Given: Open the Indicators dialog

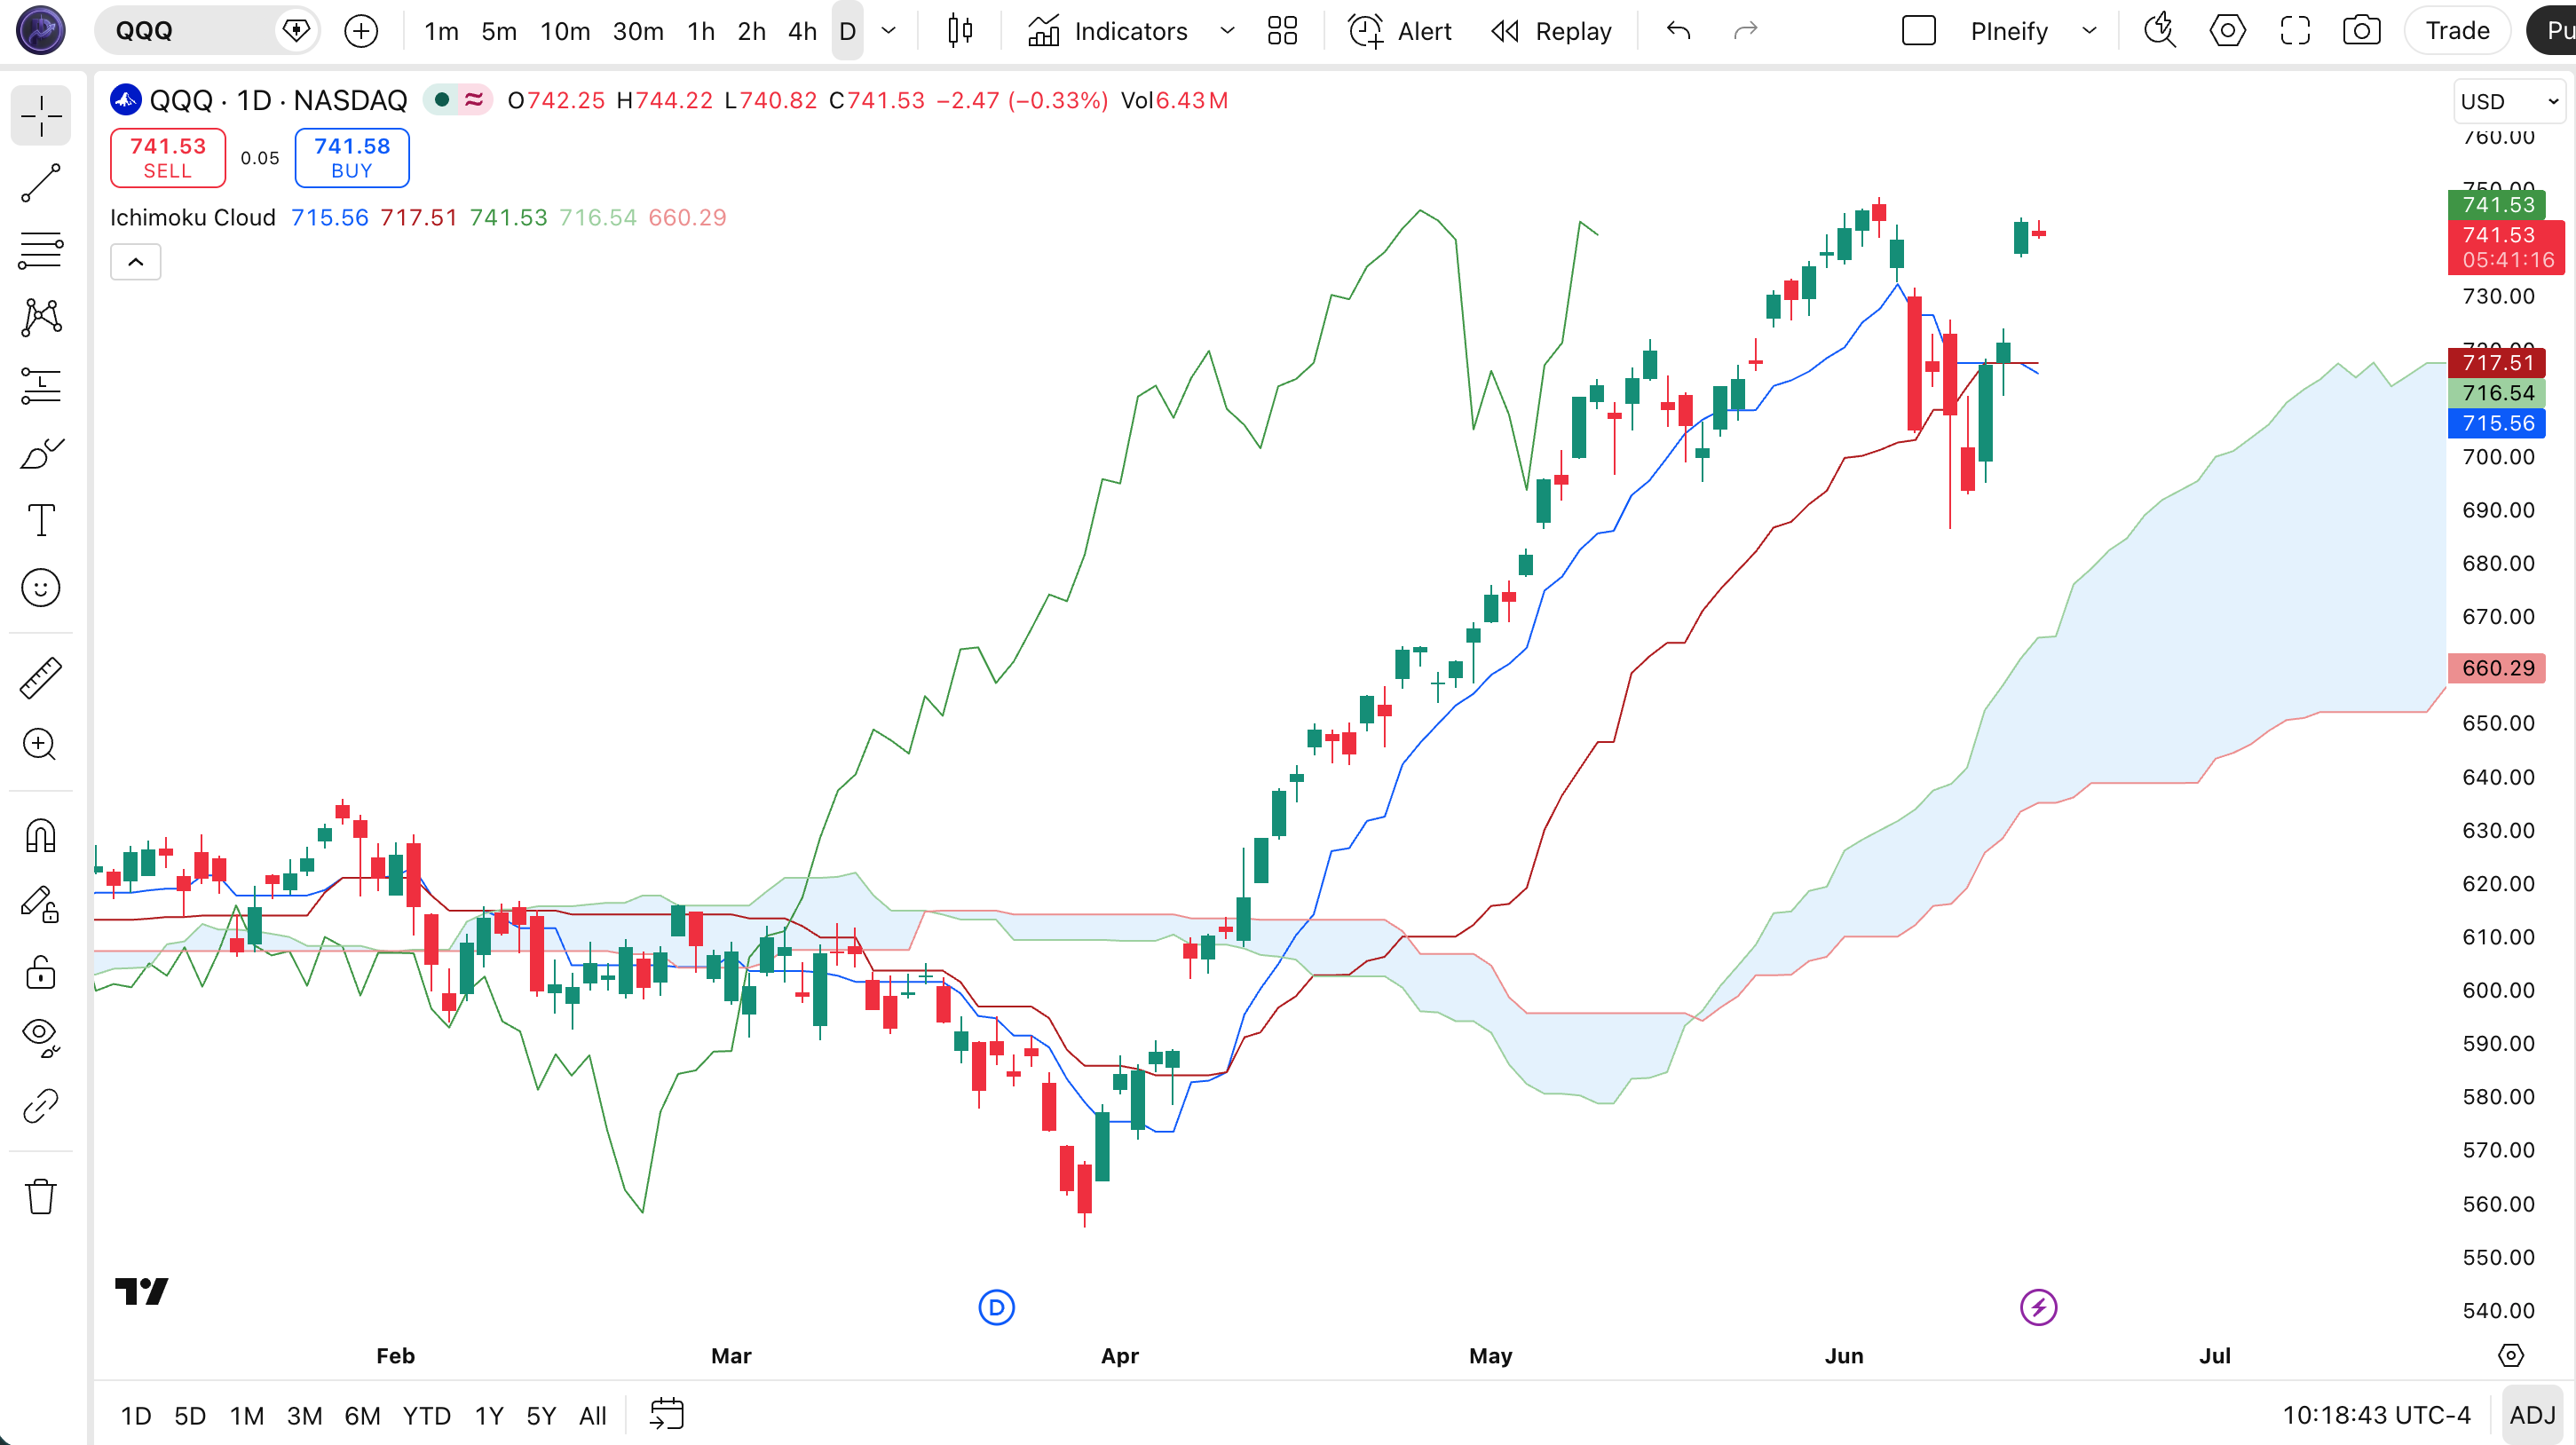Looking at the screenshot, I should point(1108,31).
